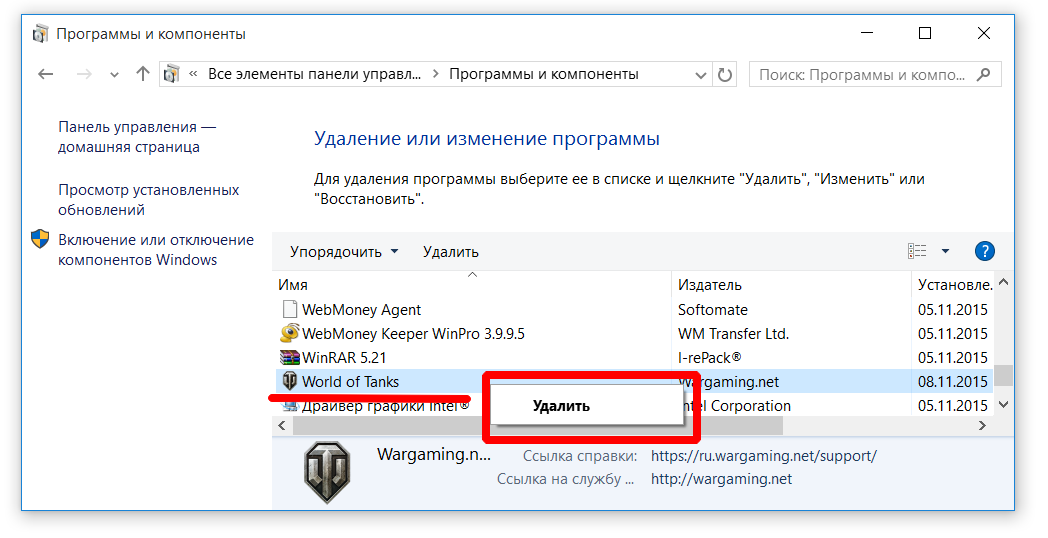Click the up-one-level arrow icon
The height and width of the screenshot is (538, 1048).
[x=142, y=74]
